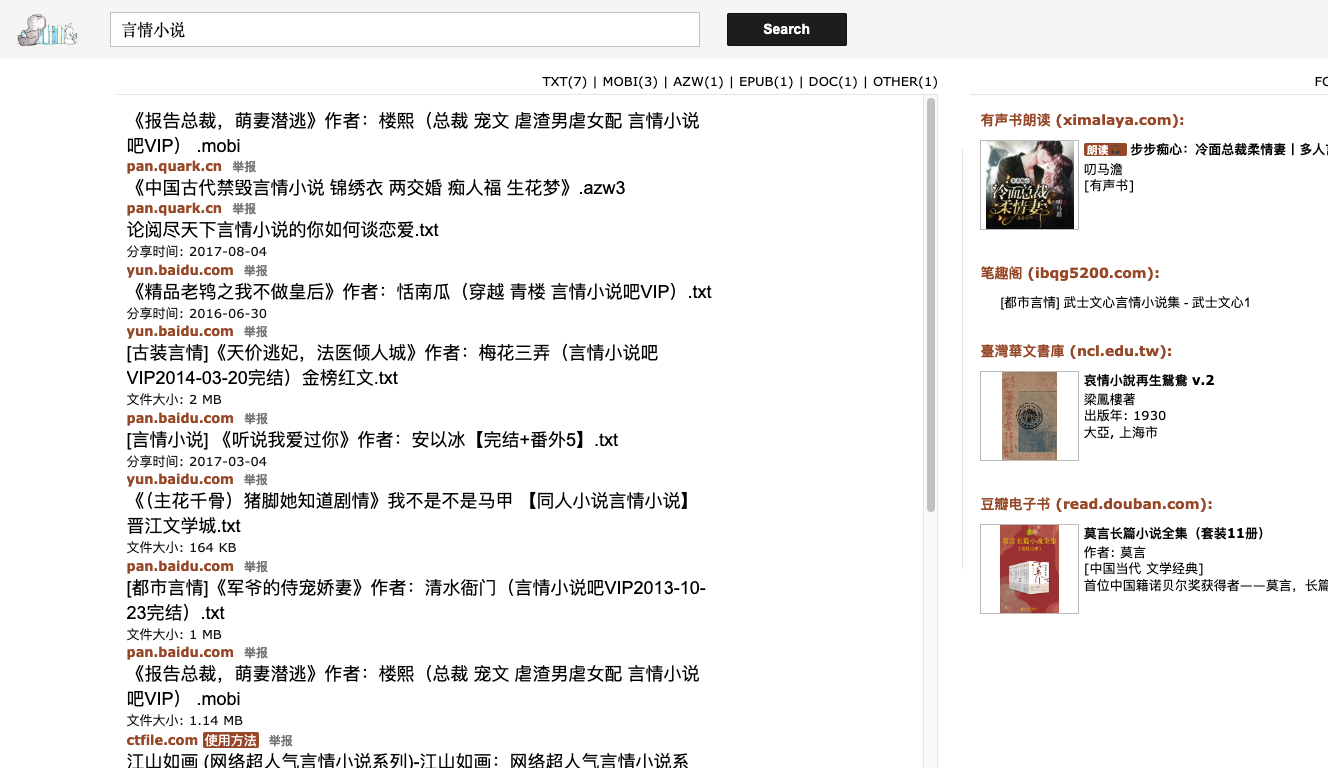Click the 朗读 badge icon
This screenshot has width=1328, height=783.
pos(1104,149)
